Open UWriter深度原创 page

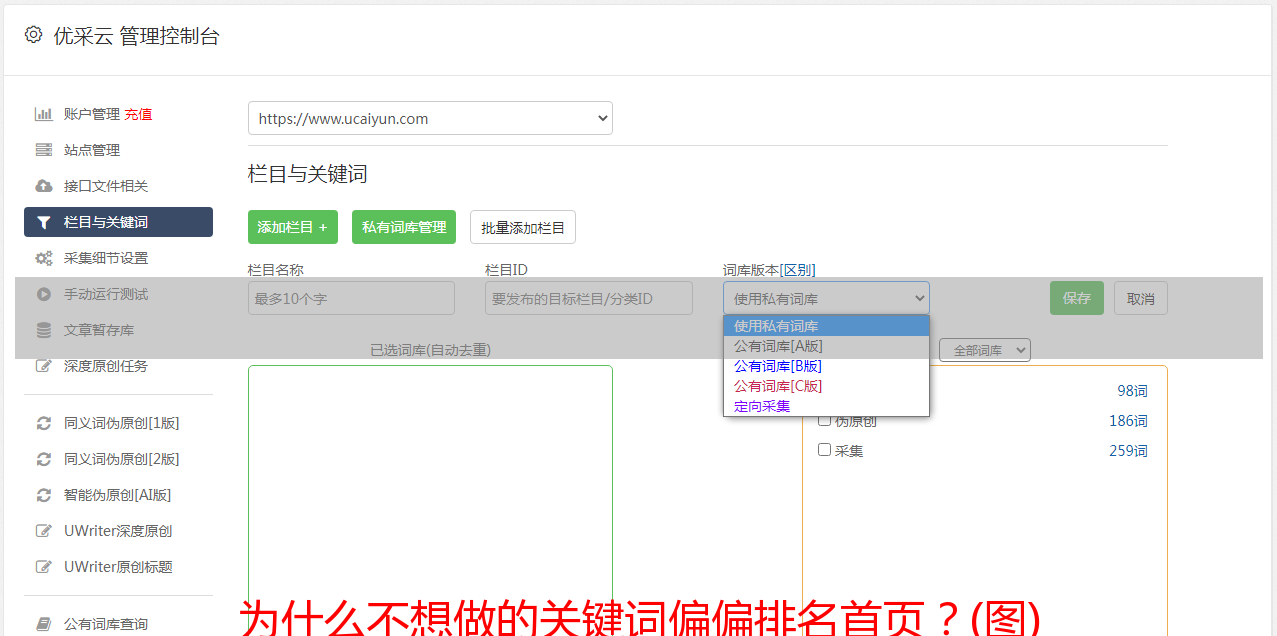[x=118, y=531]
